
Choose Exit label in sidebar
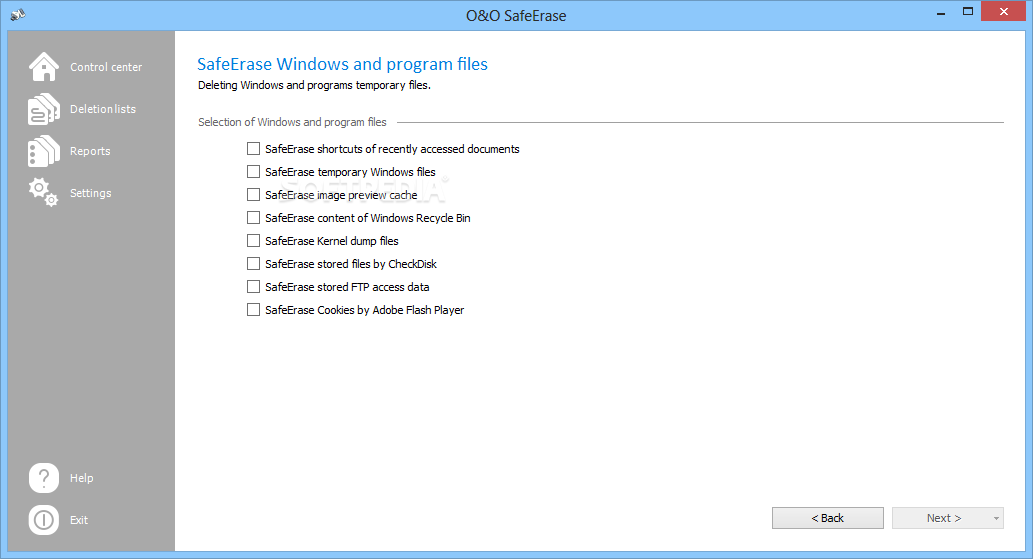[79, 520]
